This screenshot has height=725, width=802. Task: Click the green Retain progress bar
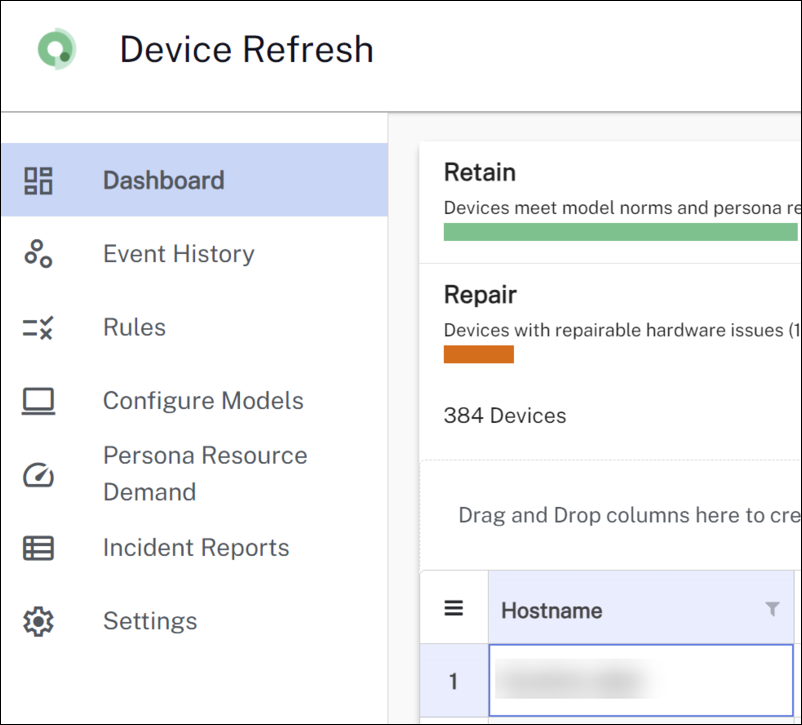click(x=620, y=232)
